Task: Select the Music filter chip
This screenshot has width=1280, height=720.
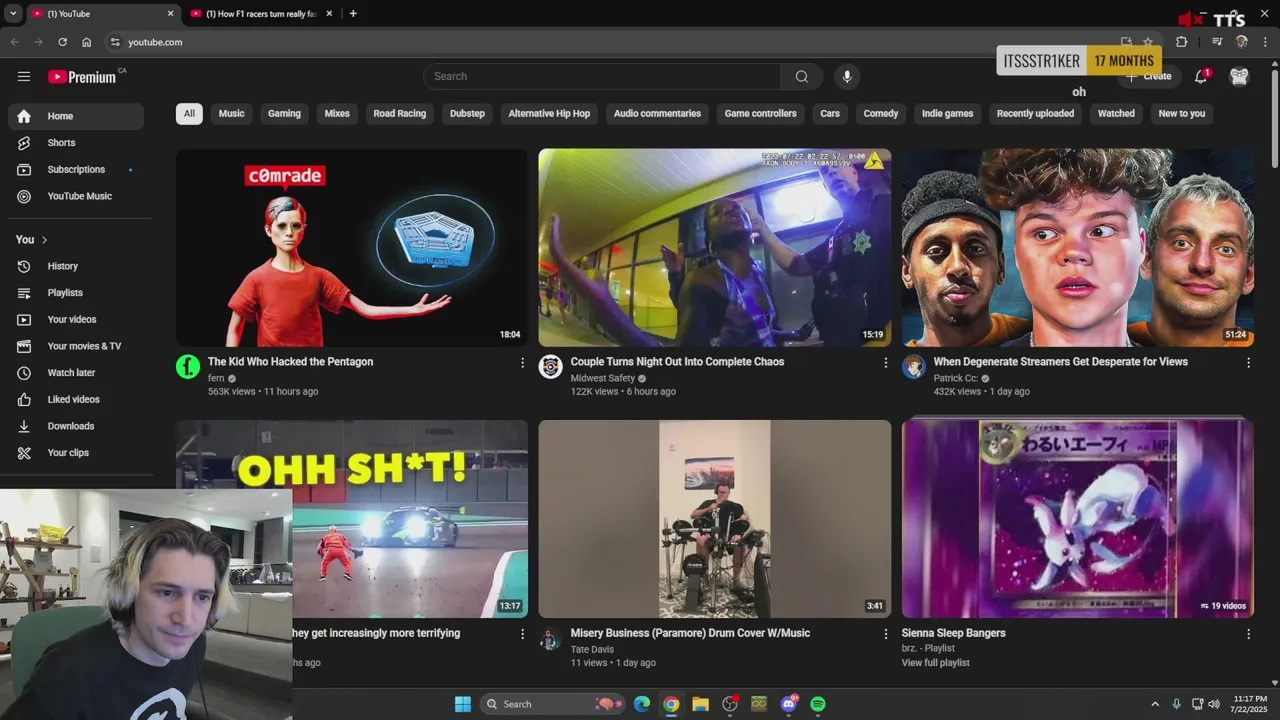Action: point(231,114)
